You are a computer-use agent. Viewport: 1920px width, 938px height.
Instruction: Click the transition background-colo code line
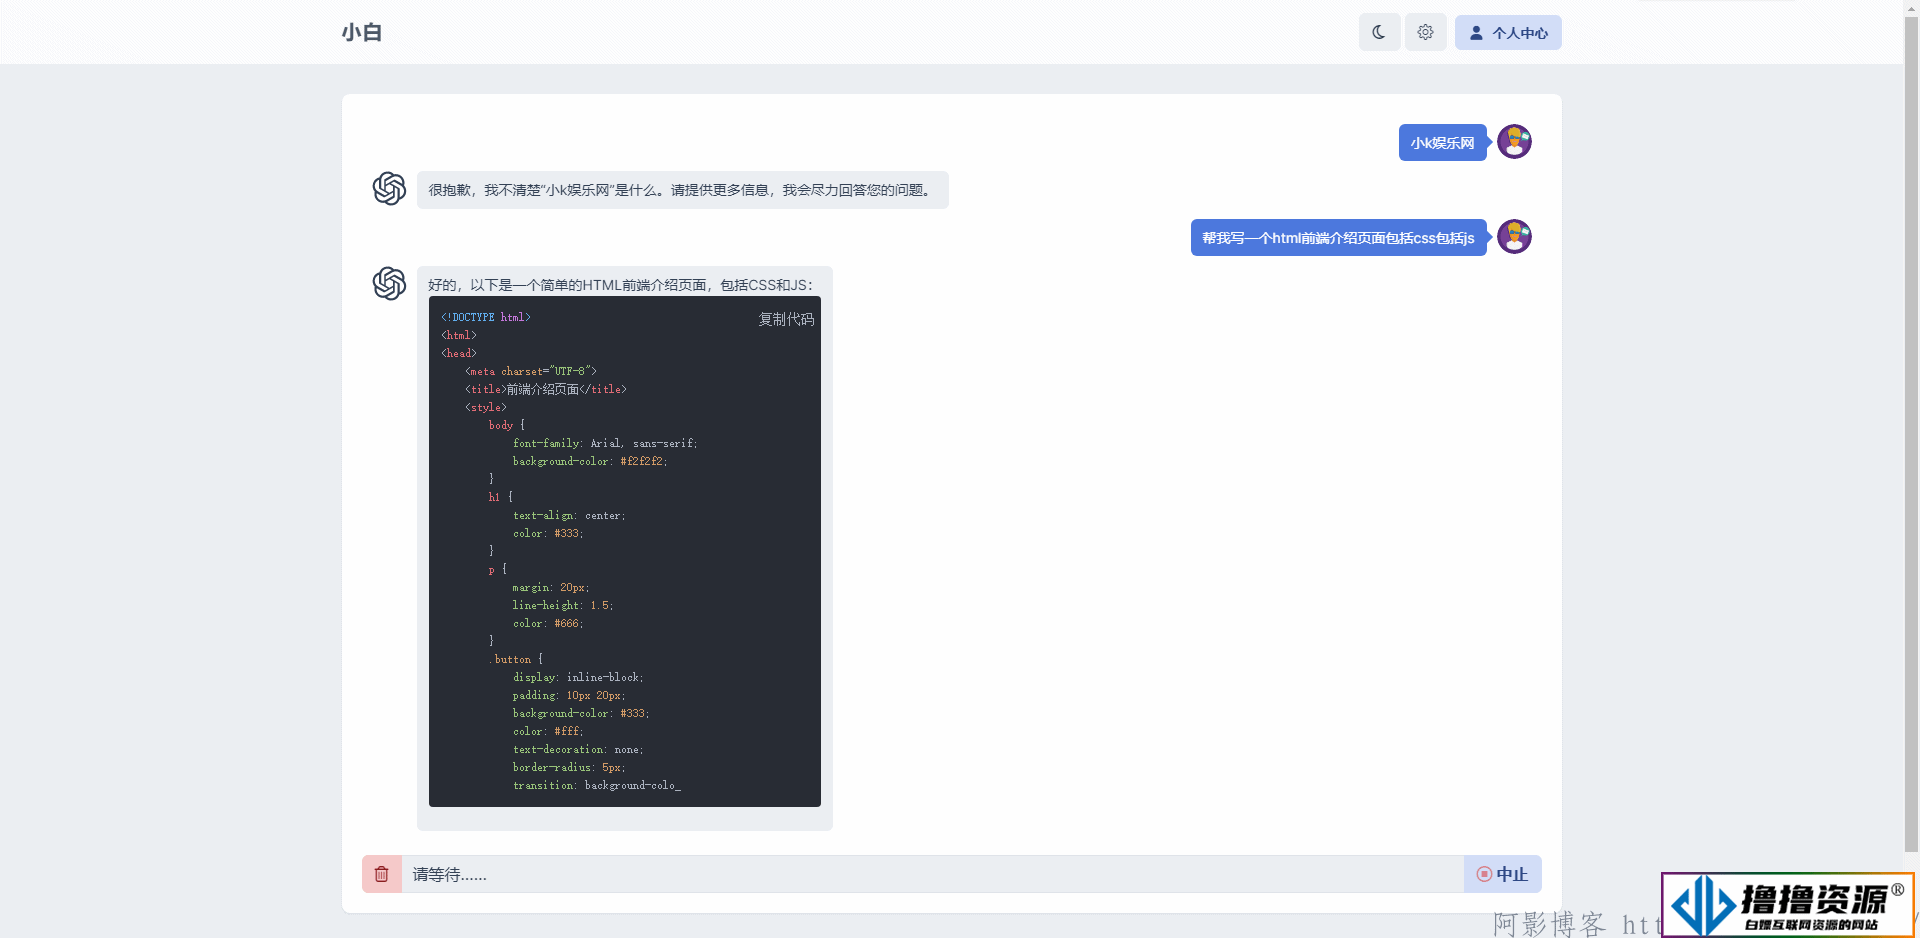pos(597,785)
